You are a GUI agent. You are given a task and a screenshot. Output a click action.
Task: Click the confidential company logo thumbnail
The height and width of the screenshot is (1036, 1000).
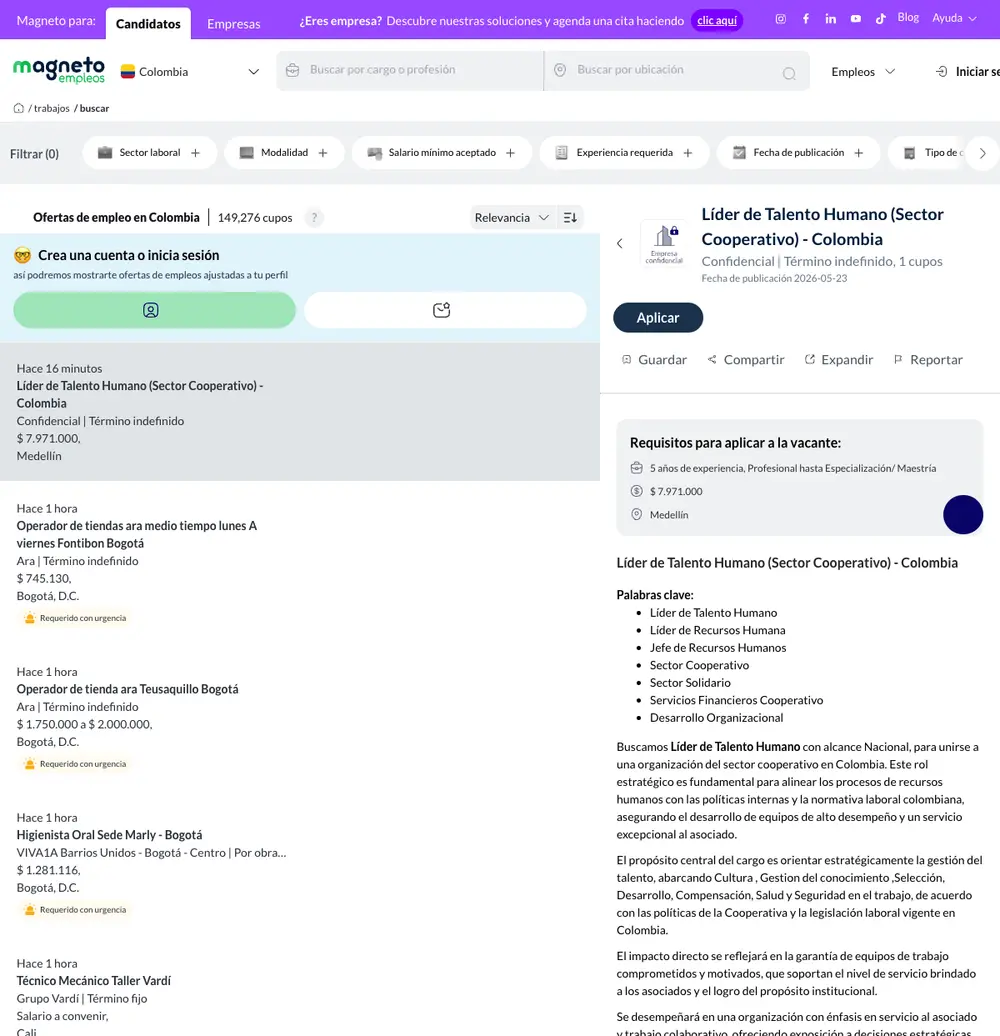coord(664,243)
